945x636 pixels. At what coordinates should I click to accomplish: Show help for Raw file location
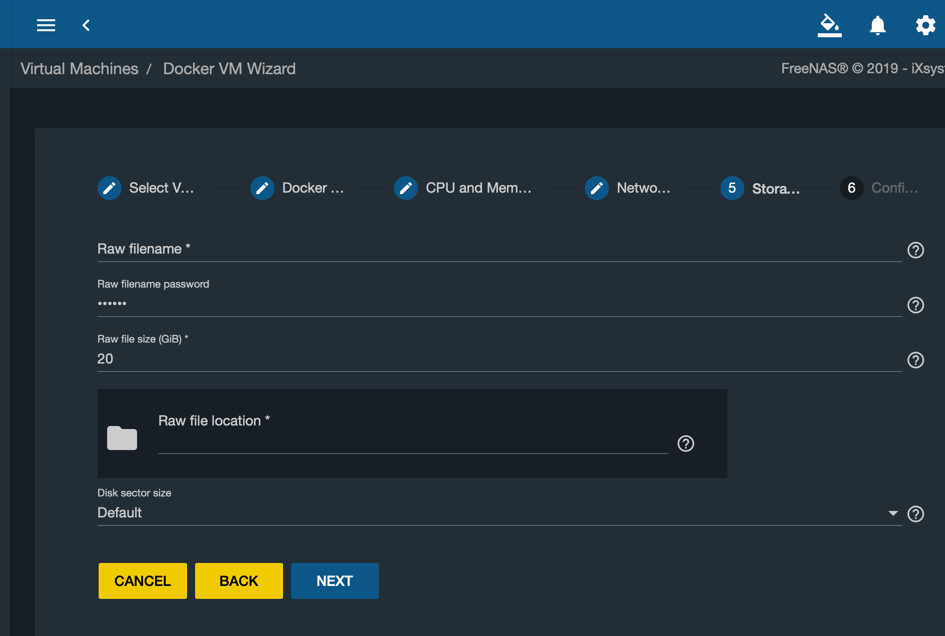pyautogui.click(x=685, y=444)
